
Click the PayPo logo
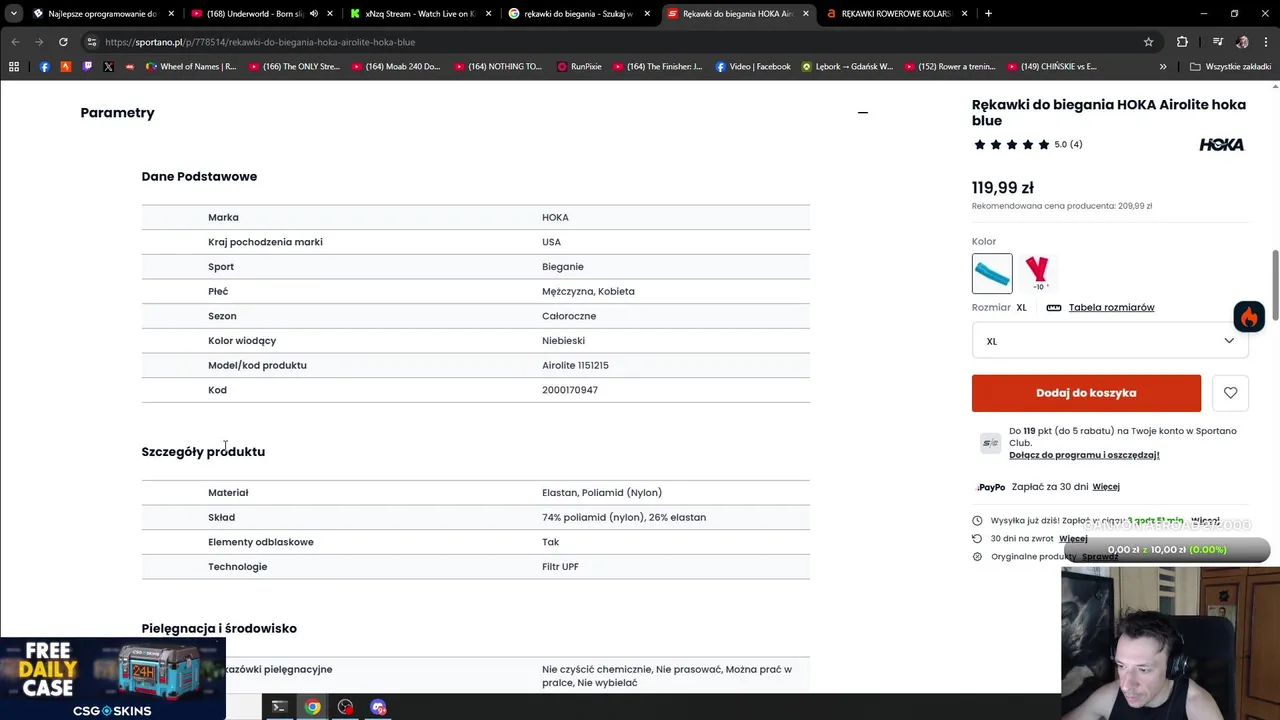coord(991,487)
